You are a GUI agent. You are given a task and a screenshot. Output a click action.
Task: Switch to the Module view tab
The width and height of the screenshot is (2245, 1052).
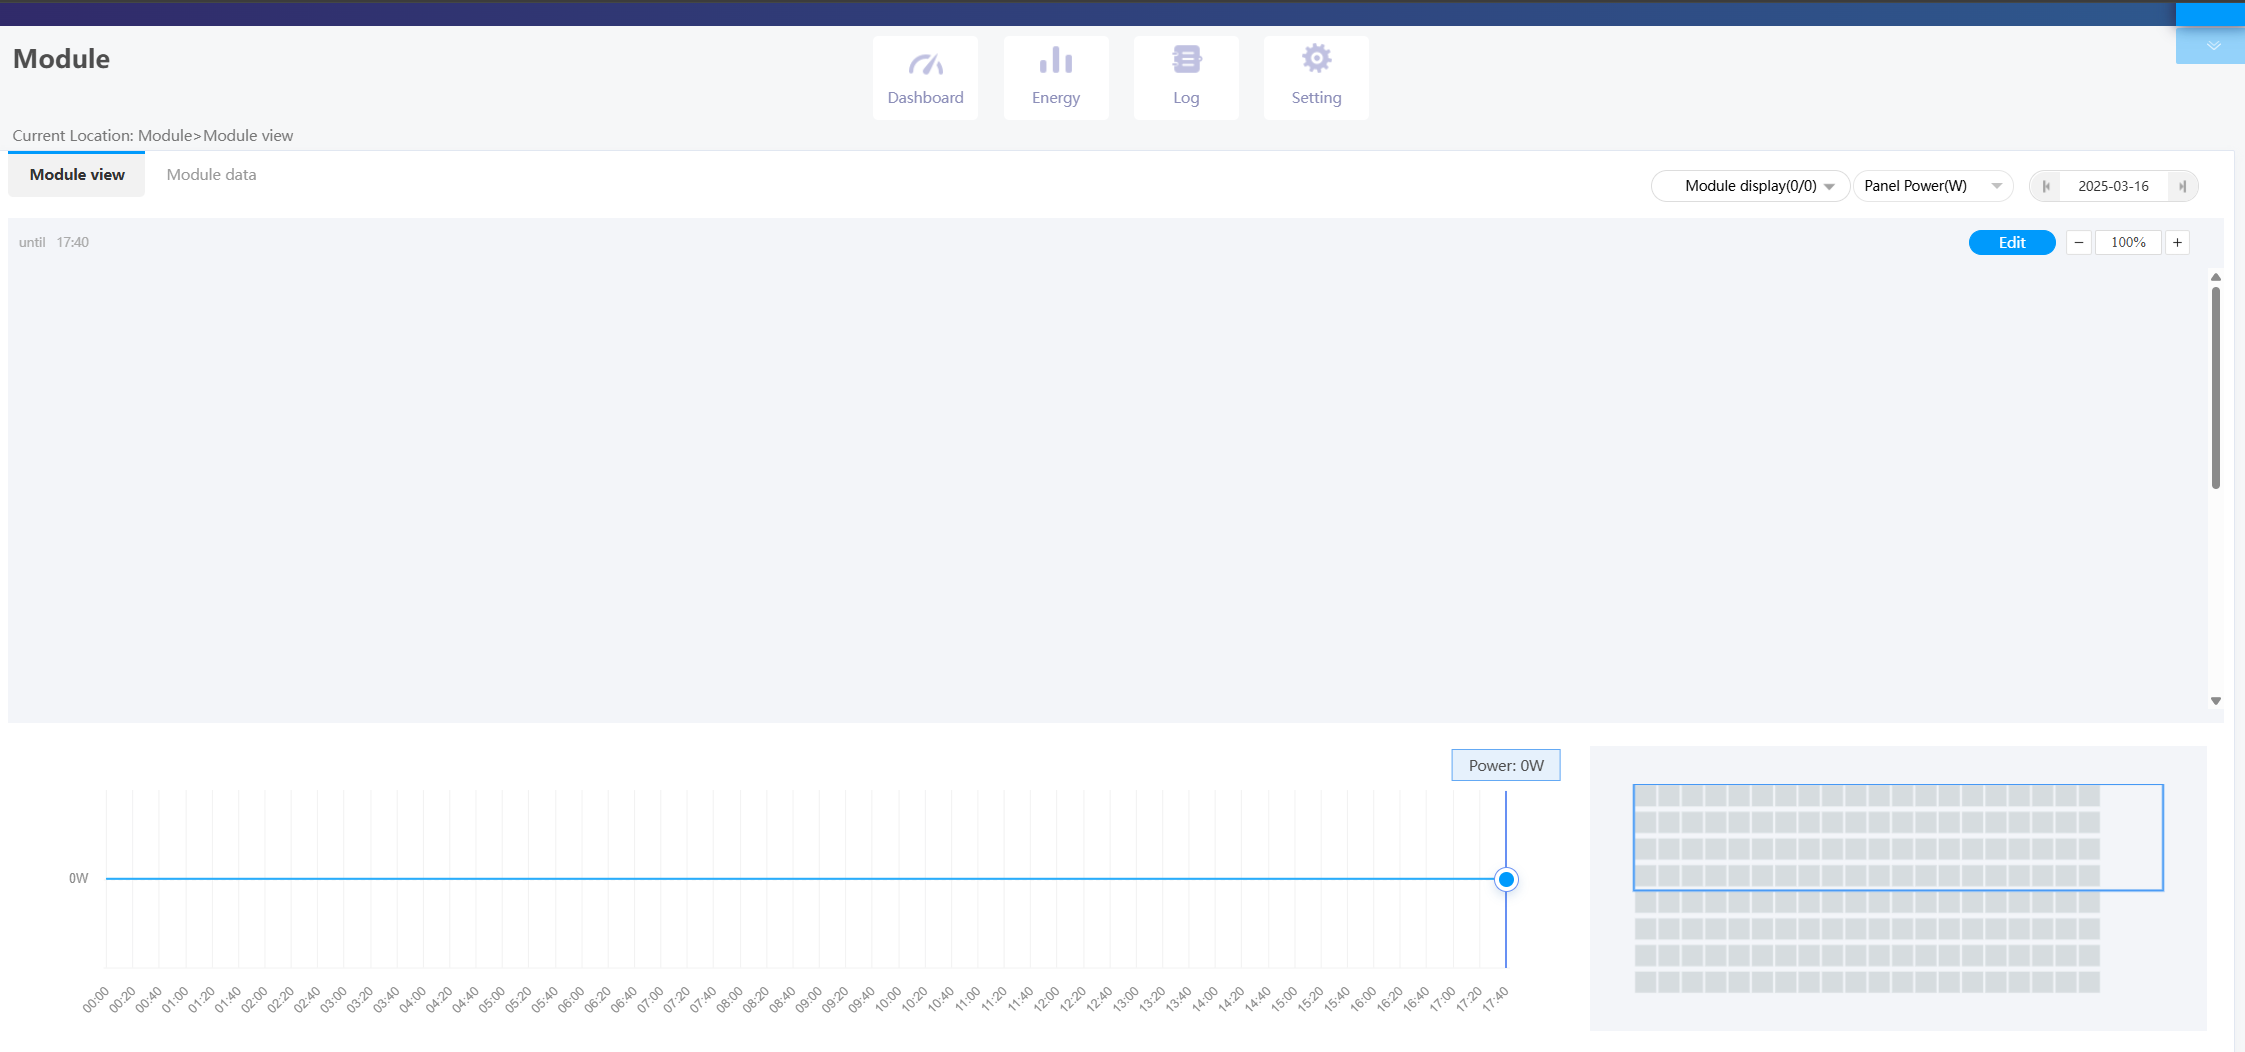pyautogui.click(x=77, y=175)
